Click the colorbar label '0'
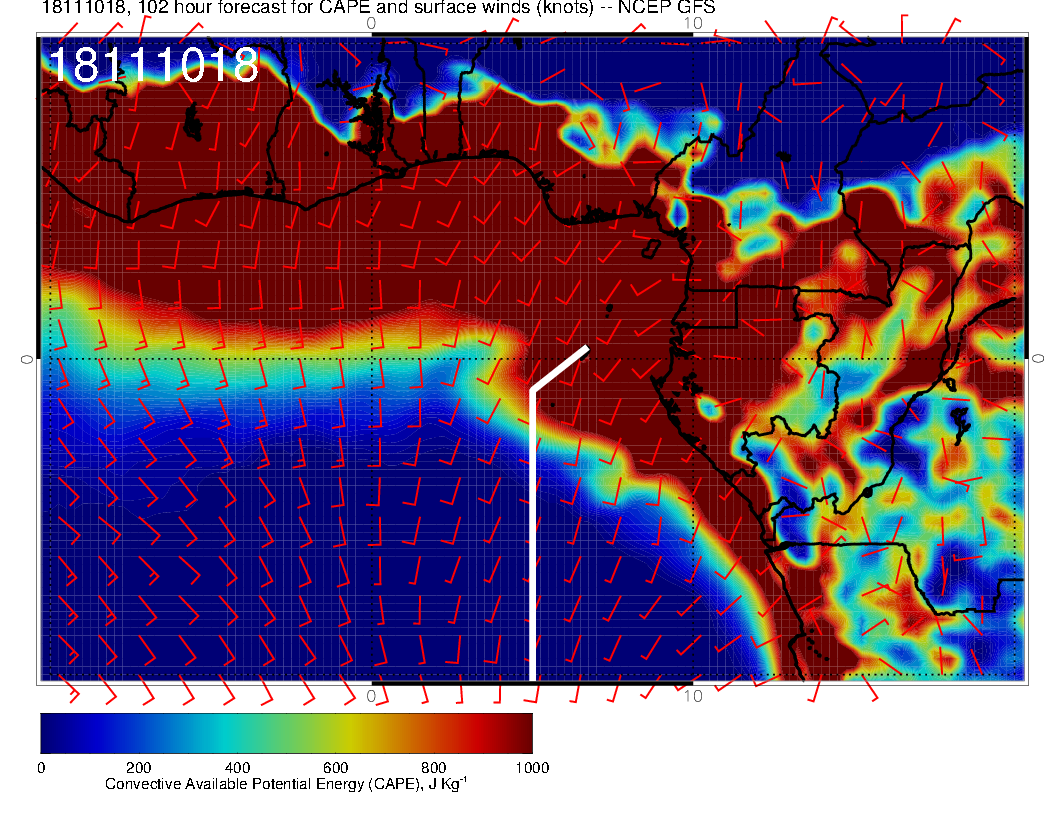This screenshot has height=816, width=1056. pos(42,768)
